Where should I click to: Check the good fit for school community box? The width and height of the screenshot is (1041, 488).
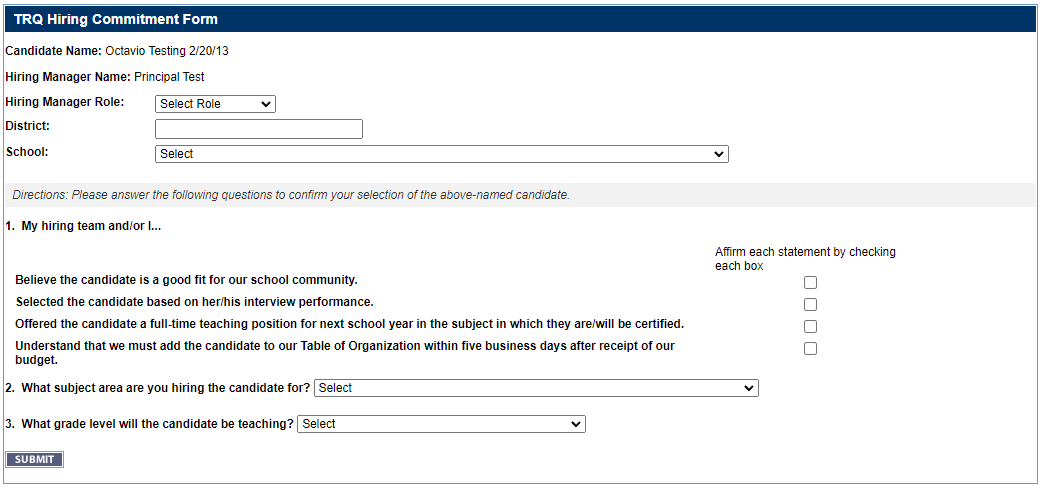[810, 283]
